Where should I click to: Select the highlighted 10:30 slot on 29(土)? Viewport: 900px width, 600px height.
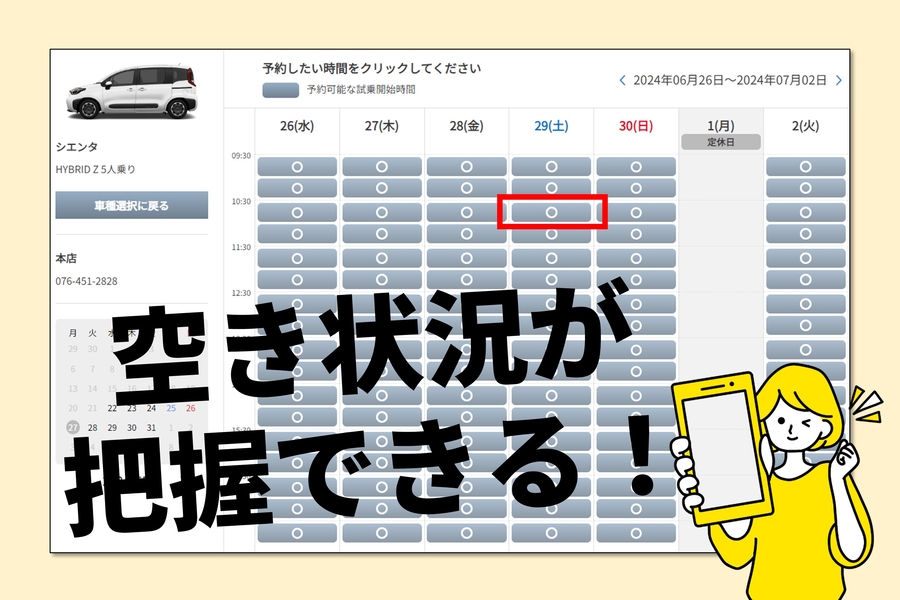[x=553, y=211]
